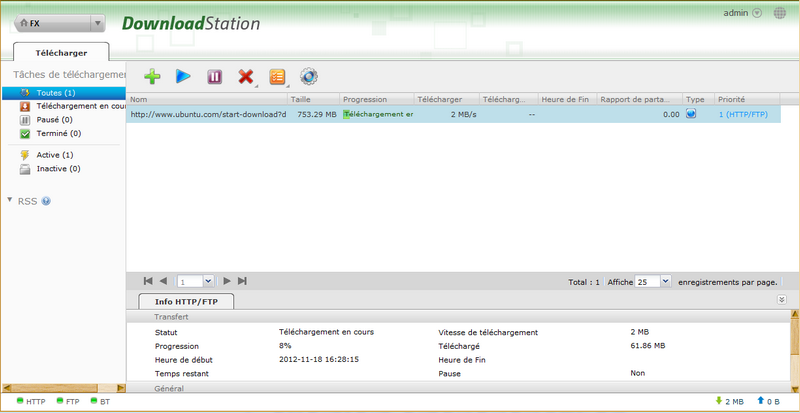Open the admin user menu arrow
Screen dimensions: 800x413
[757, 13]
